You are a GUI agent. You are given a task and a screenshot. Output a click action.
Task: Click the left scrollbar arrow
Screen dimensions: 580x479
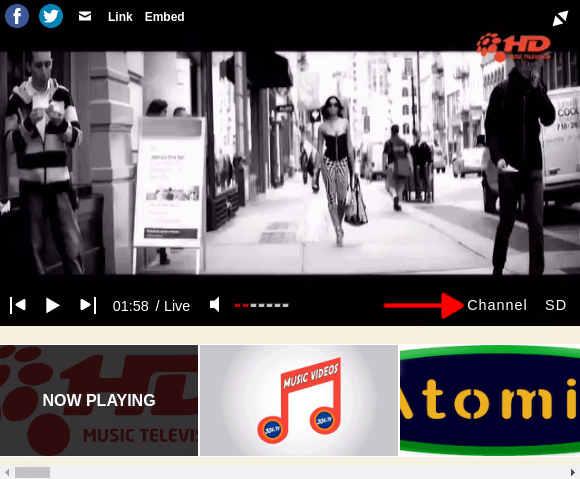point(7,472)
